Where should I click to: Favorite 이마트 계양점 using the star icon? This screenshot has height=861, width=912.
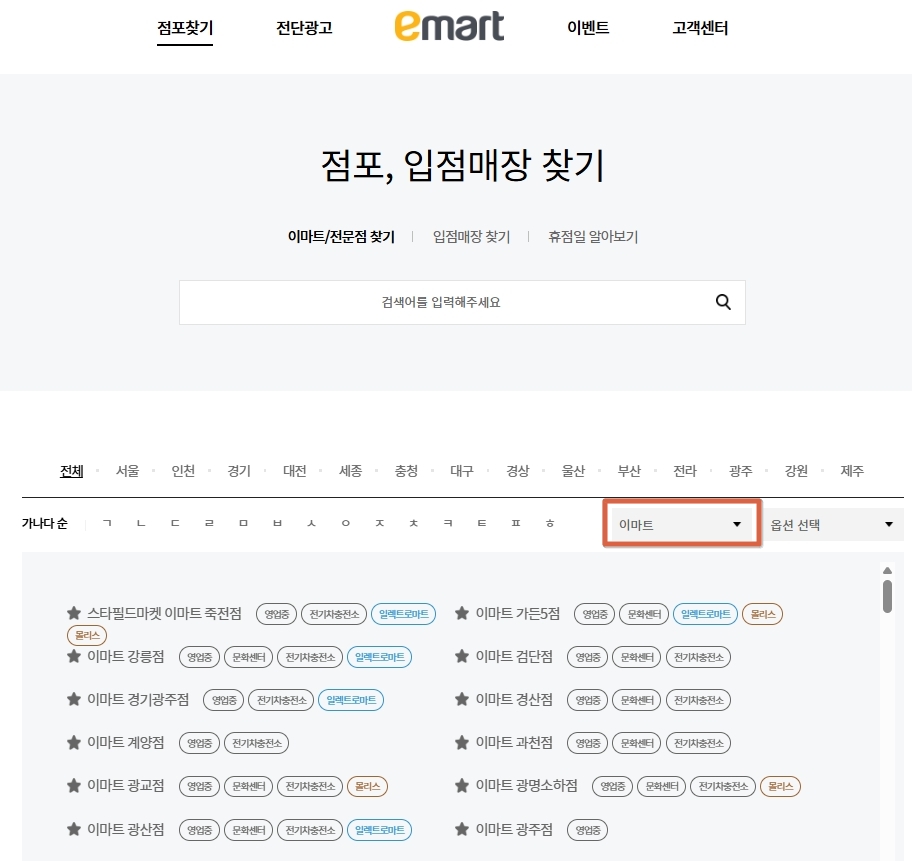pos(73,743)
